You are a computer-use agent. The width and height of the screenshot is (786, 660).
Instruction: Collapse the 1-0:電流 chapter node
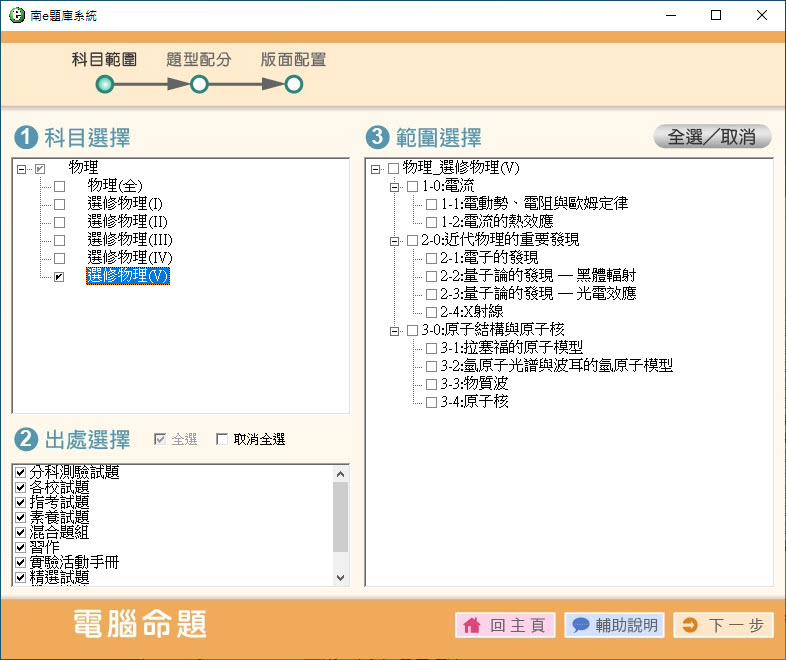pyautogui.click(x=394, y=187)
